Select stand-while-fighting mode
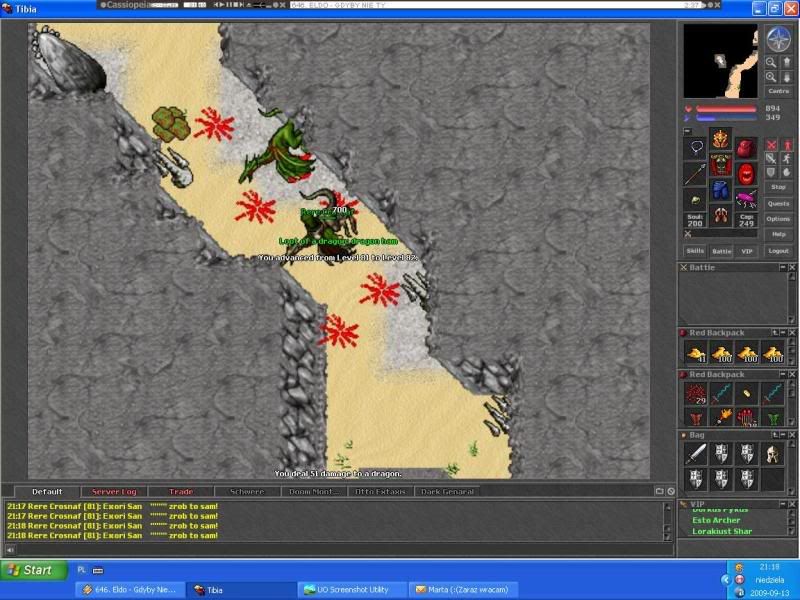800x600 pixels. coord(787,145)
